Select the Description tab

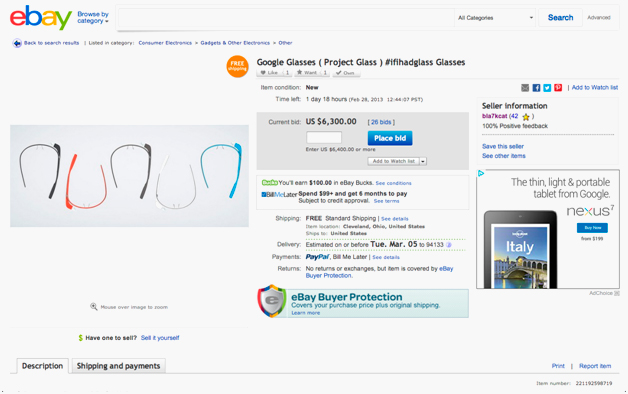[42, 366]
